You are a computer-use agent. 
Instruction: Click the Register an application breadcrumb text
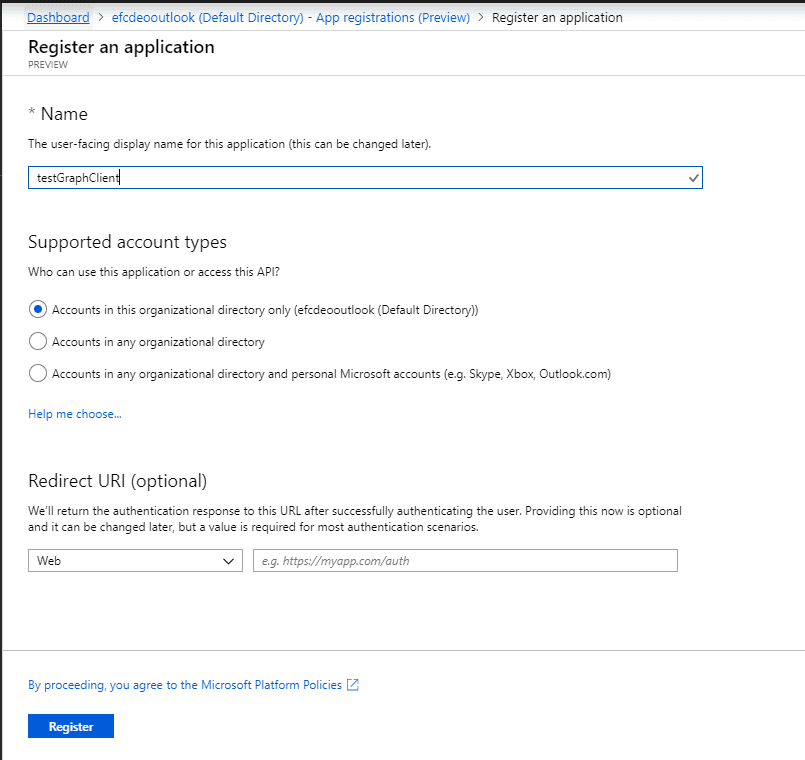(x=557, y=17)
